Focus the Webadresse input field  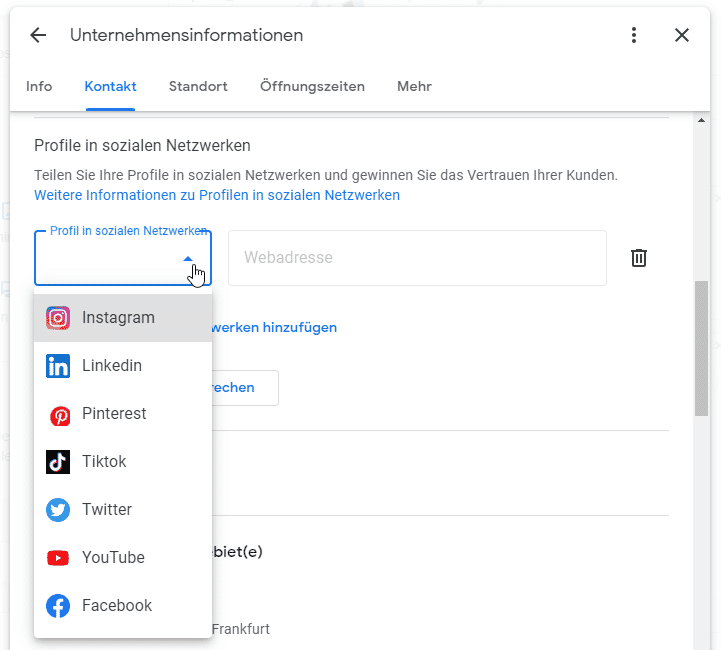pyautogui.click(x=418, y=258)
